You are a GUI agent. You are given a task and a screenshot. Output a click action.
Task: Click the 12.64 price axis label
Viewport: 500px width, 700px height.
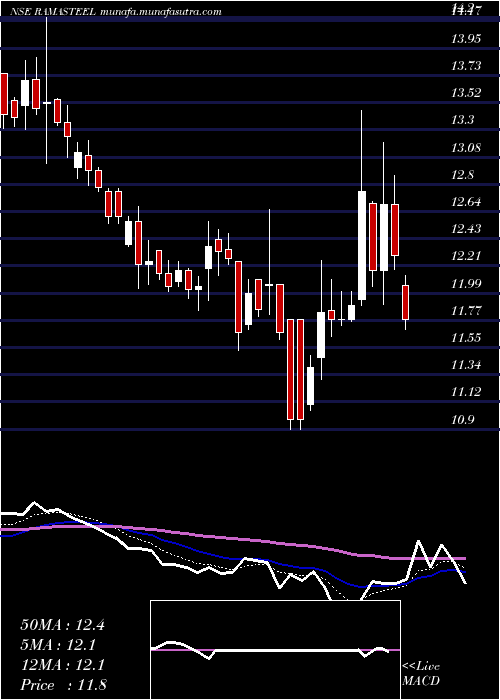(x=467, y=202)
